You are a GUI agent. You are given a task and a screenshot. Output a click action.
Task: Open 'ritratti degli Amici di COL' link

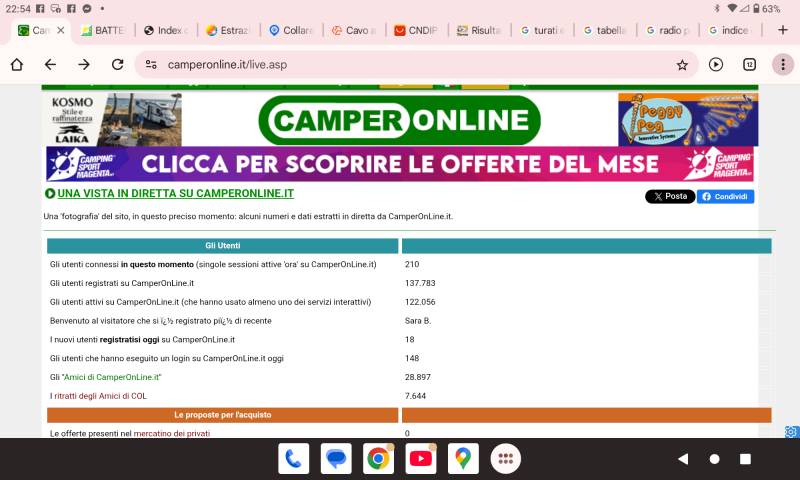click(101, 396)
